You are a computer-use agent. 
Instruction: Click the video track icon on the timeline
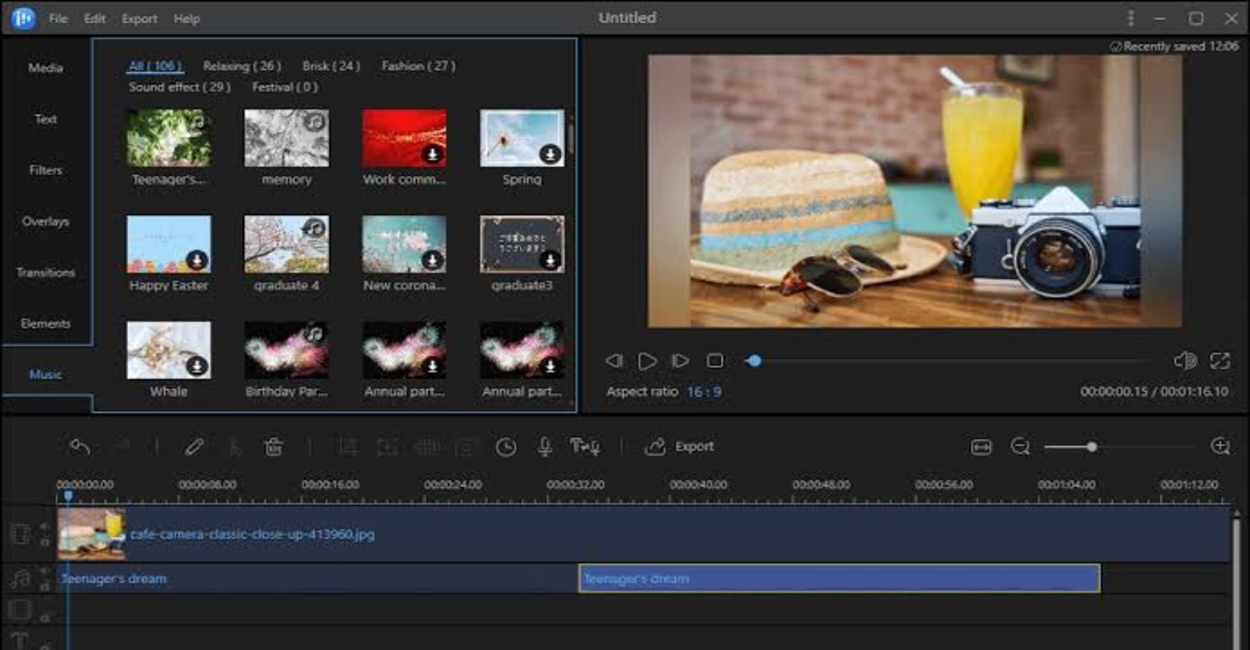tap(20, 534)
